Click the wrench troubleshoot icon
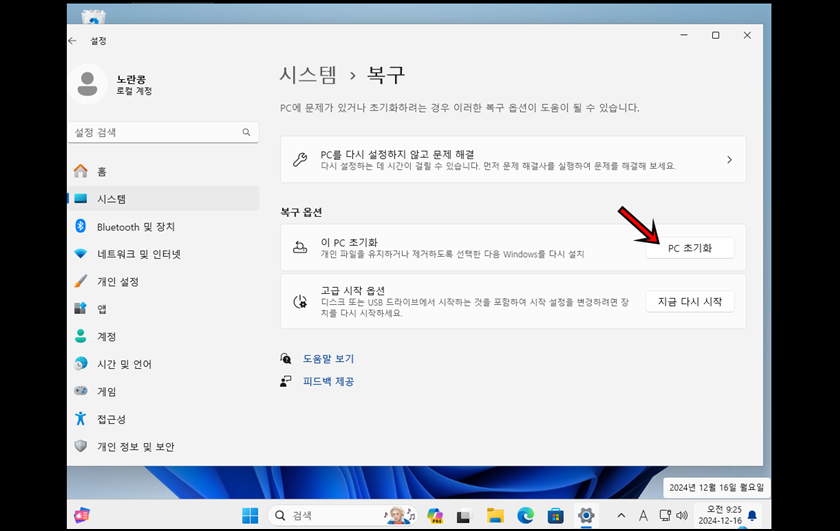 click(x=300, y=160)
